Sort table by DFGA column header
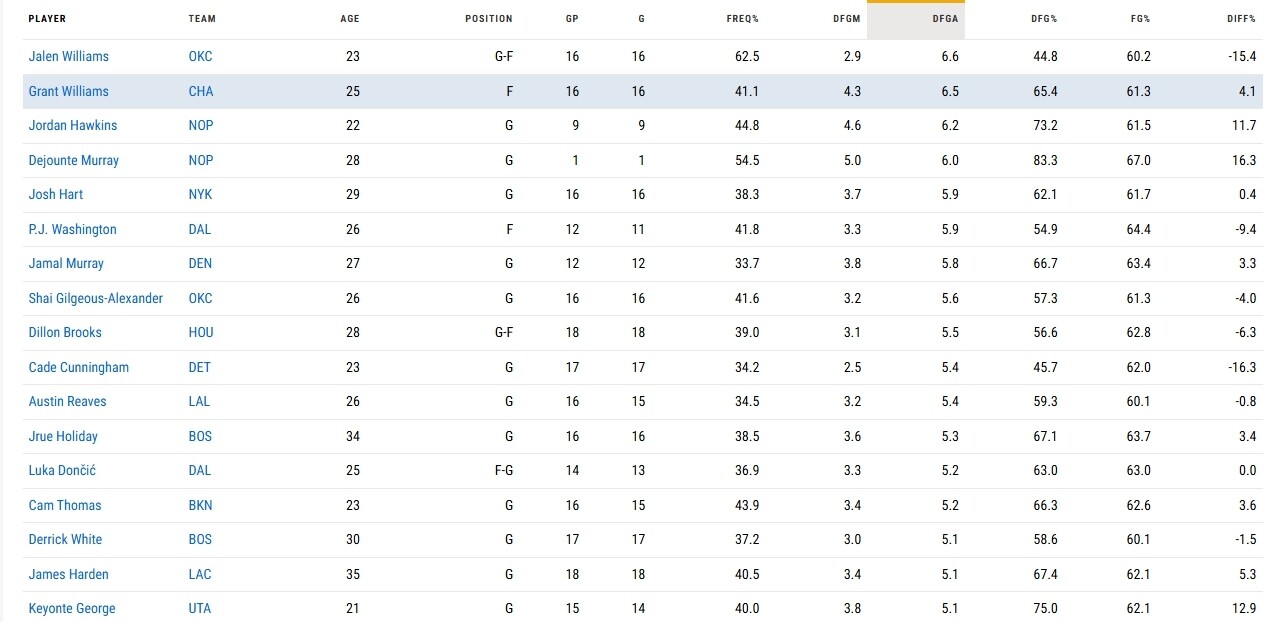The width and height of the screenshot is (1278, 622). (x=945, y=19)
